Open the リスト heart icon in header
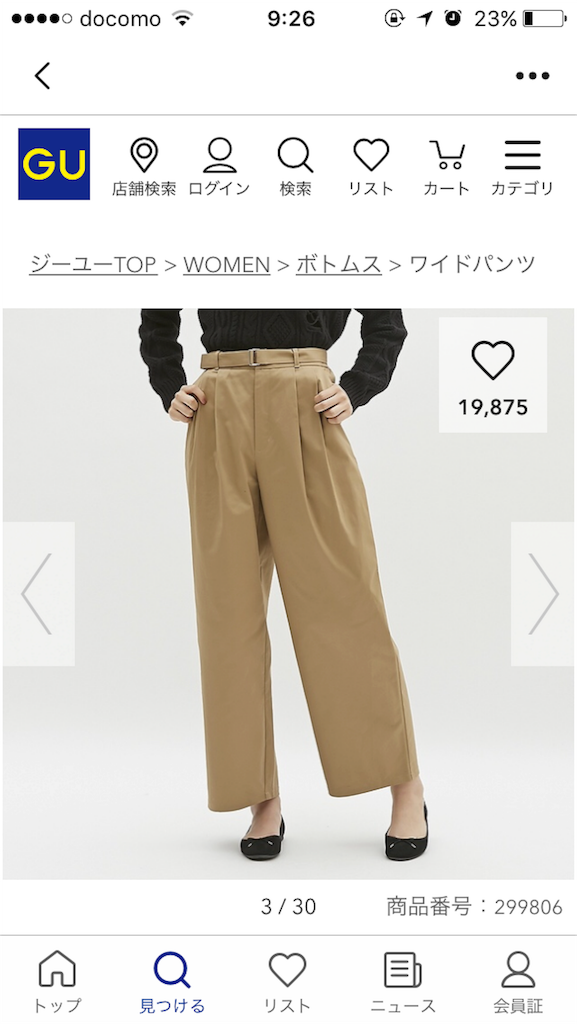 click(371, 168)
